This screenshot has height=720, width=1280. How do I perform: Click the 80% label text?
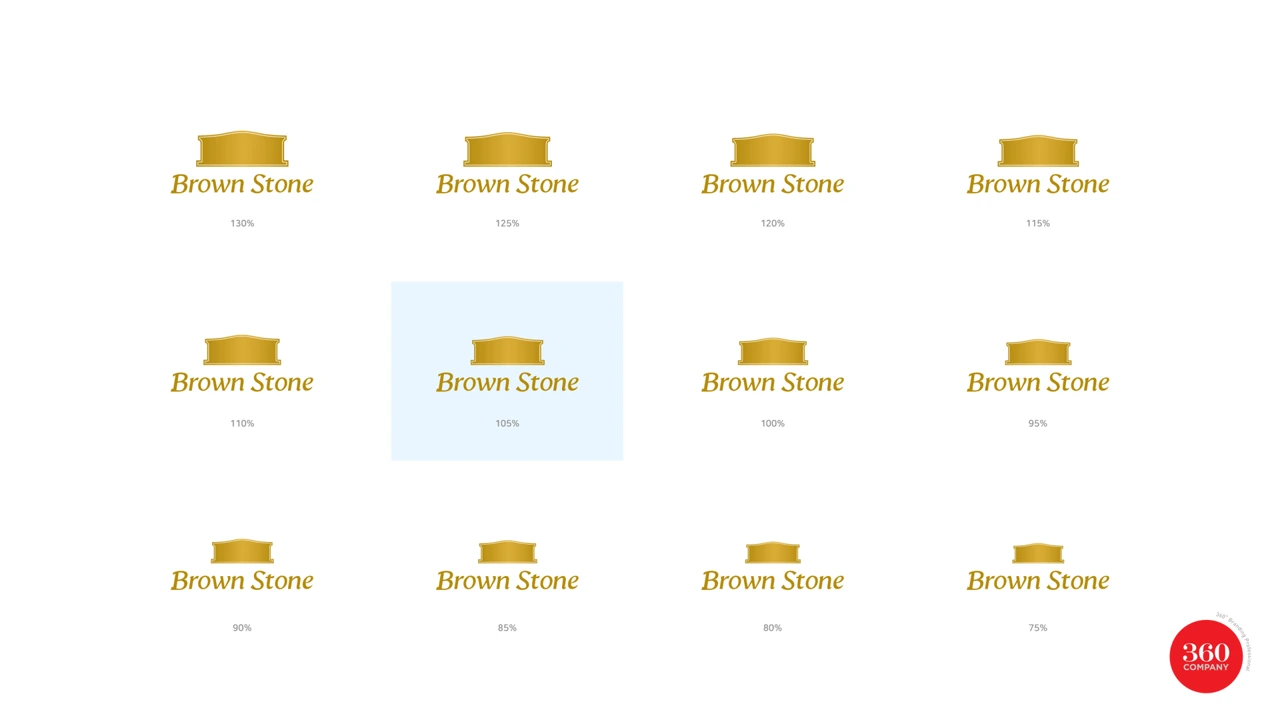[772, 627]
